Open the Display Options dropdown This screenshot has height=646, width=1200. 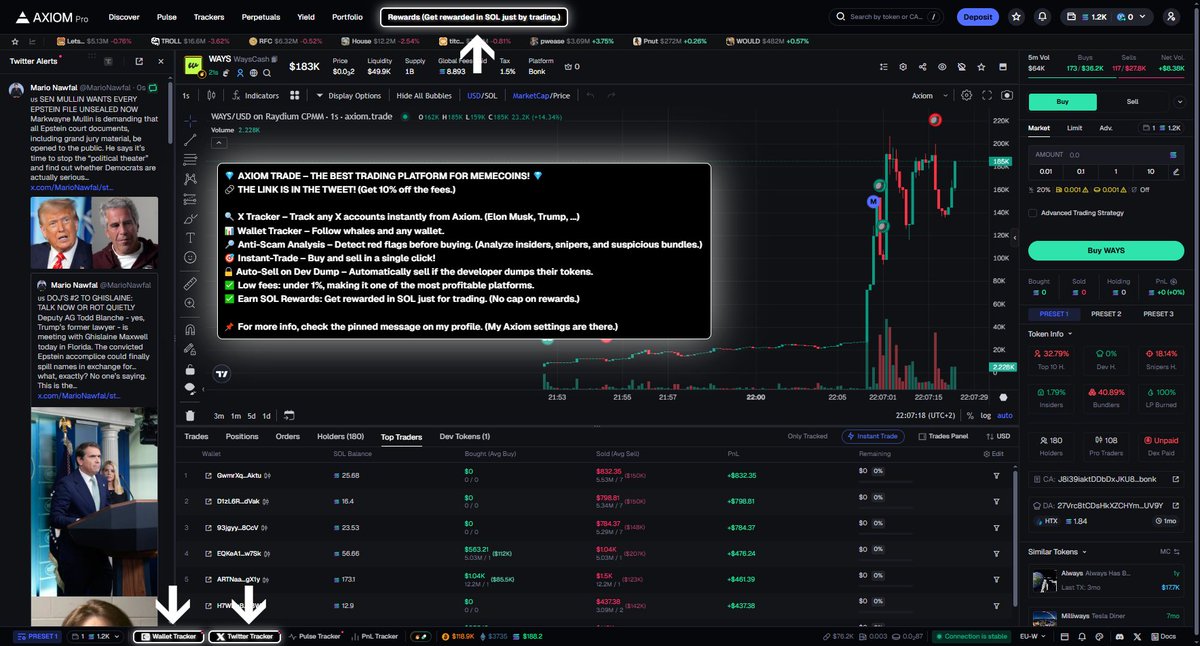pos(348,96)
